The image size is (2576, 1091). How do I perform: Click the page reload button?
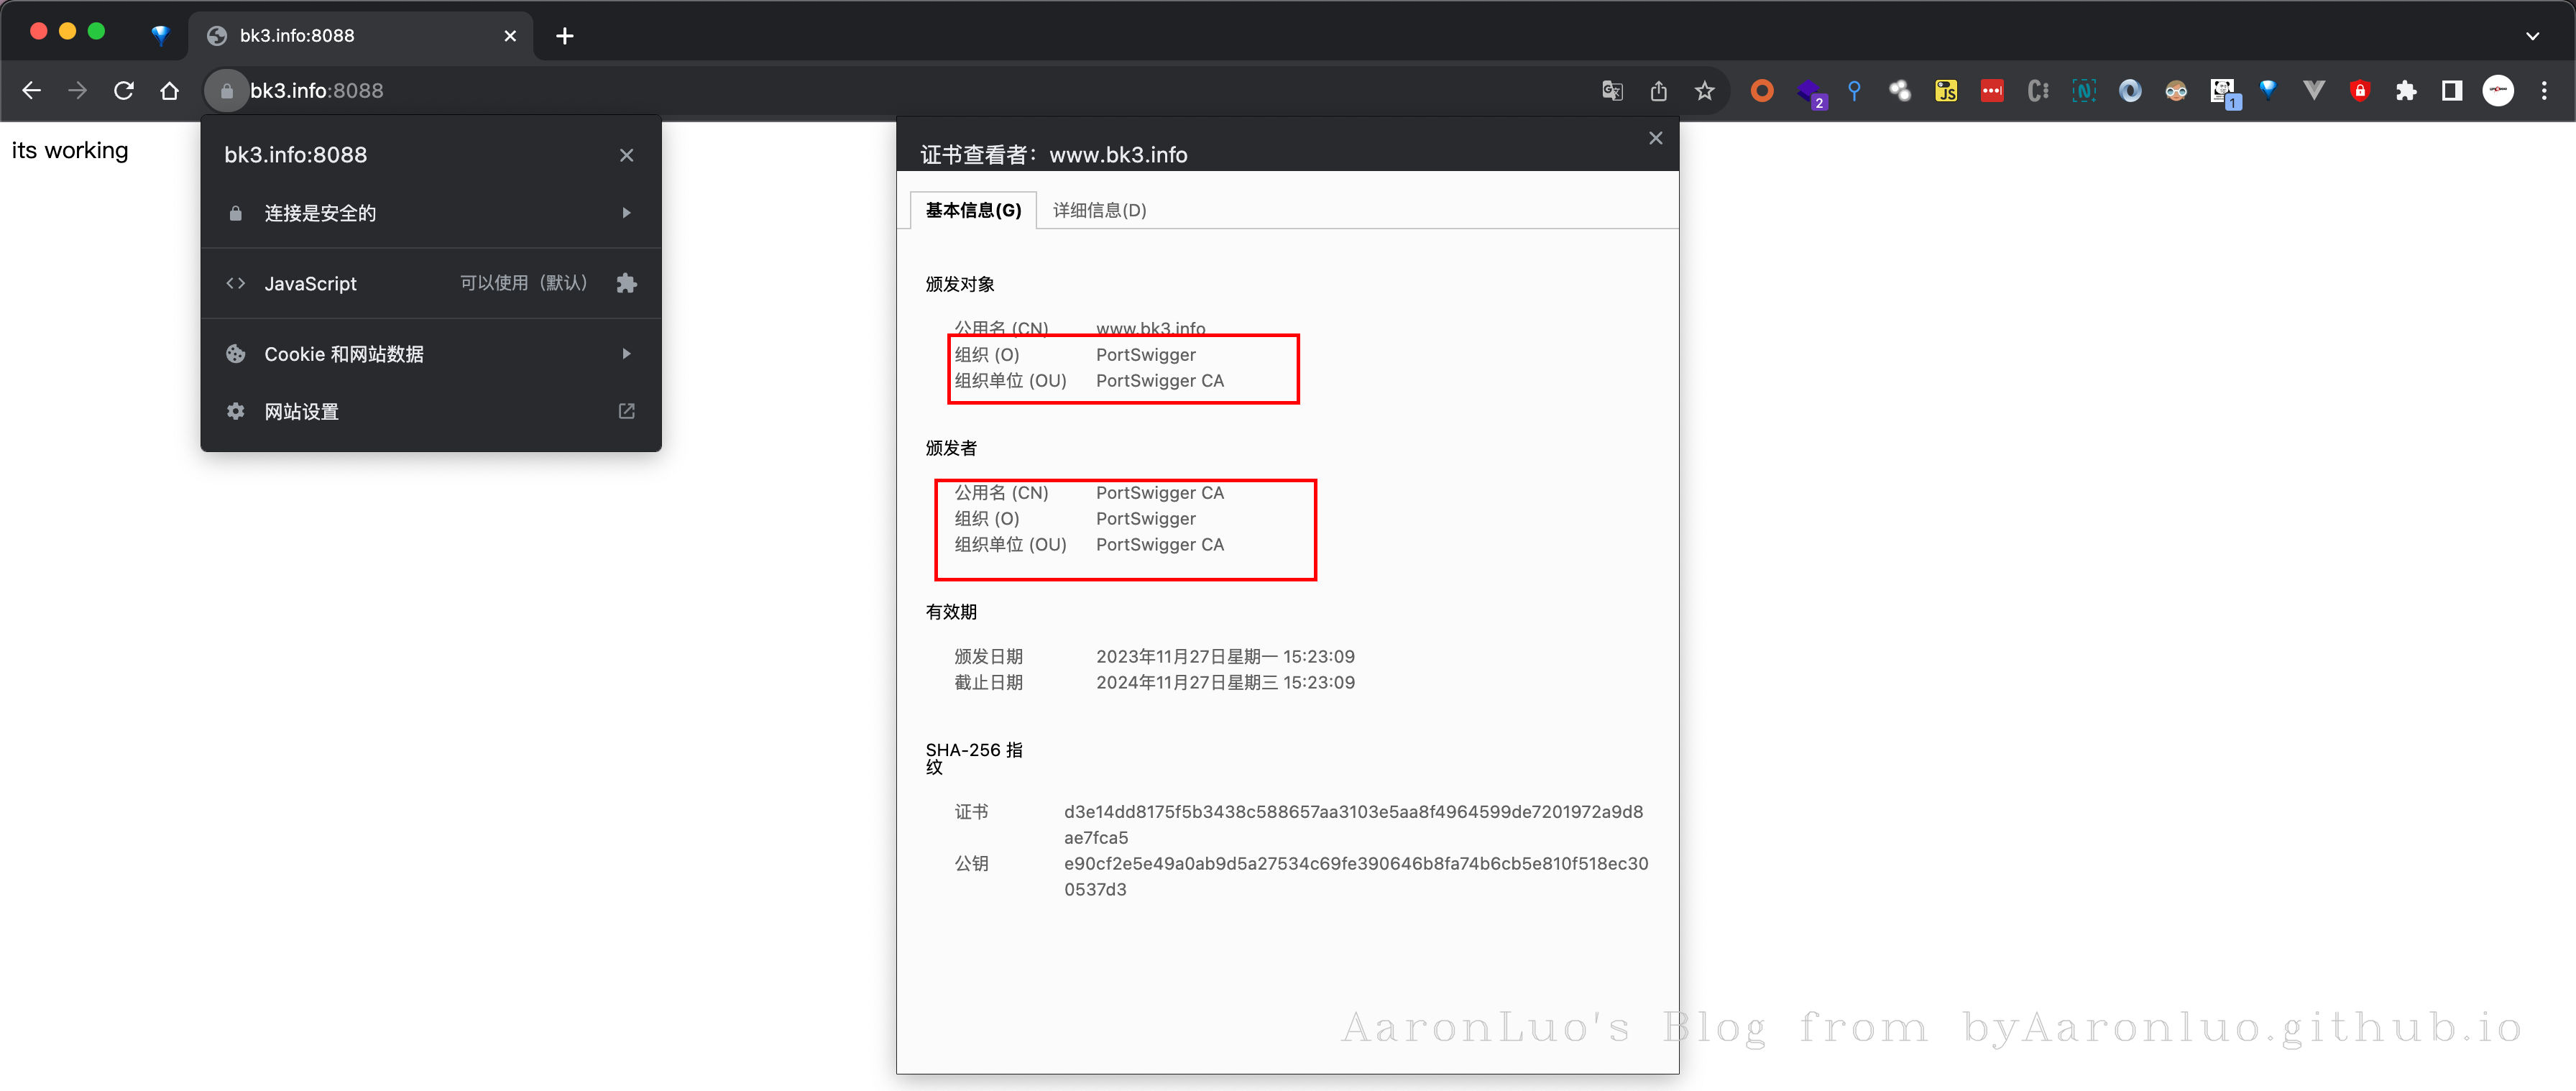[124, 91]
